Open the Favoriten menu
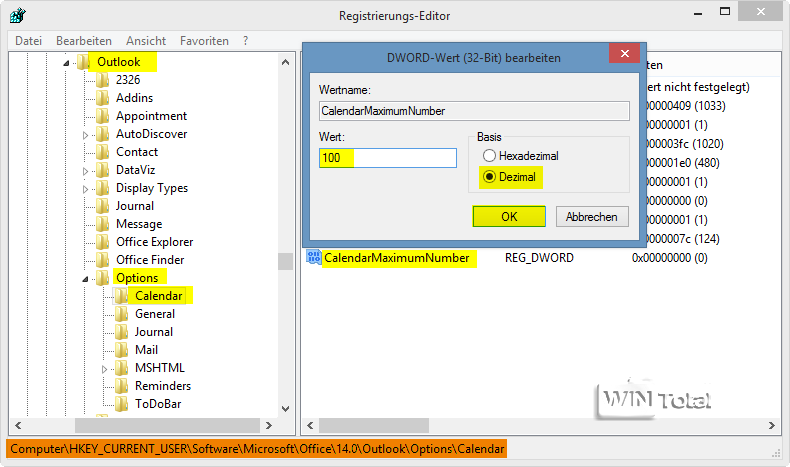790x467 pixels. pos(204,41)
